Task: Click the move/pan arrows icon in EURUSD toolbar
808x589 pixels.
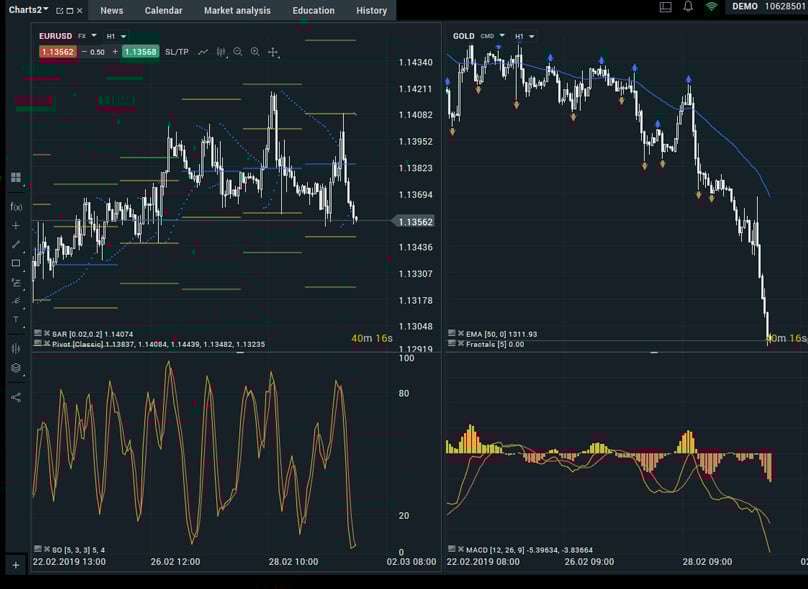Action: 273,52
